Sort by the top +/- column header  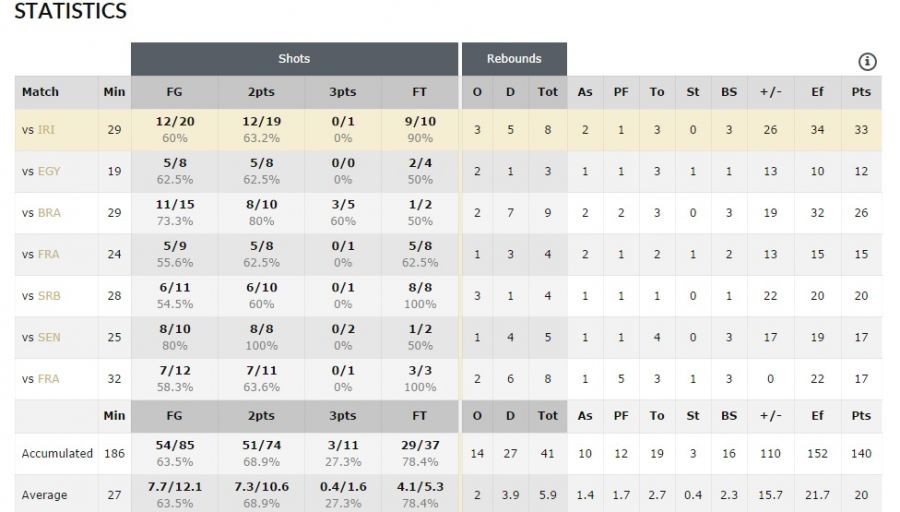click(x=770, y=92)
